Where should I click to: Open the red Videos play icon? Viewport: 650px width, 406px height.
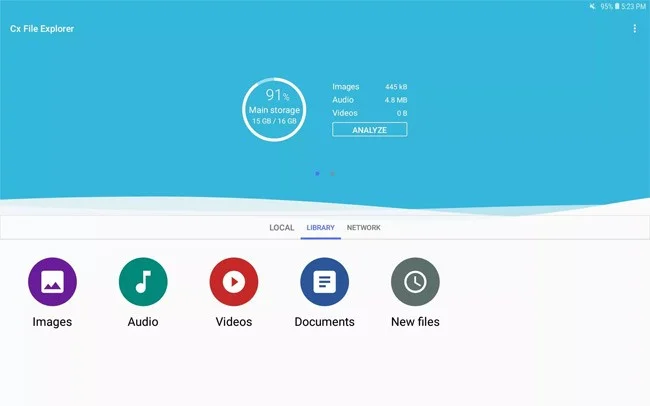point(234,282)
